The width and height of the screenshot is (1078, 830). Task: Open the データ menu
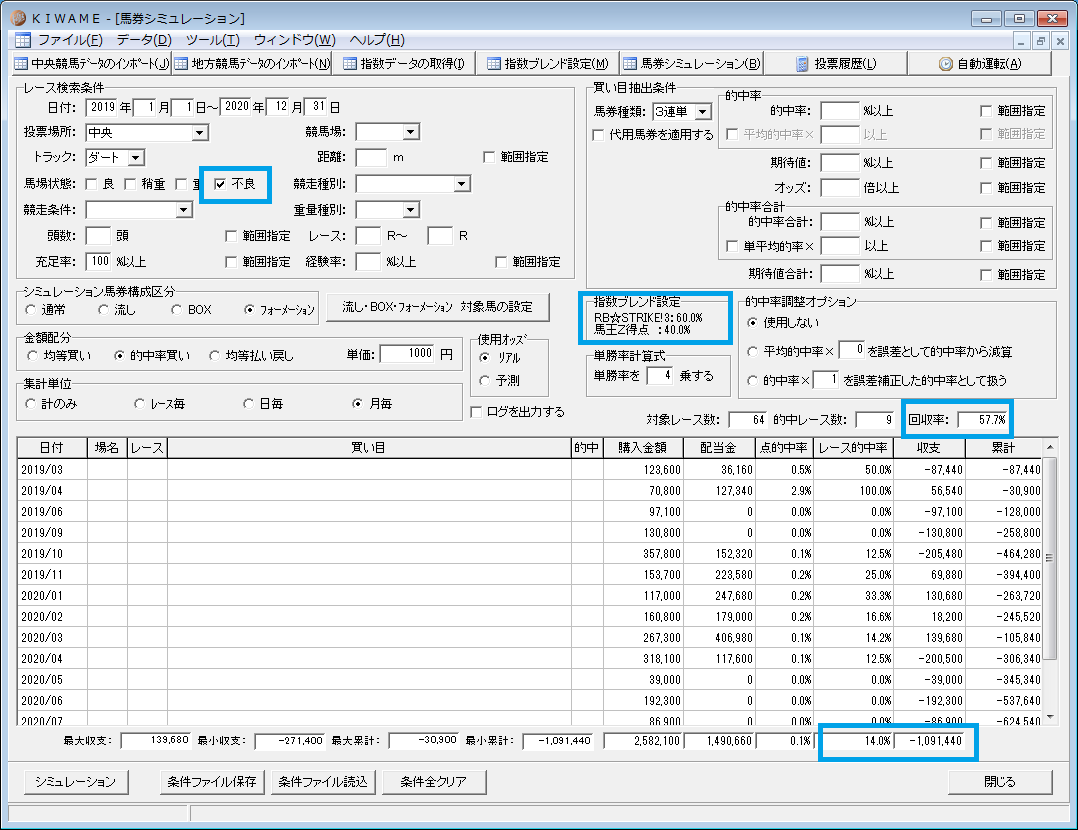click(x=144, y=40)
